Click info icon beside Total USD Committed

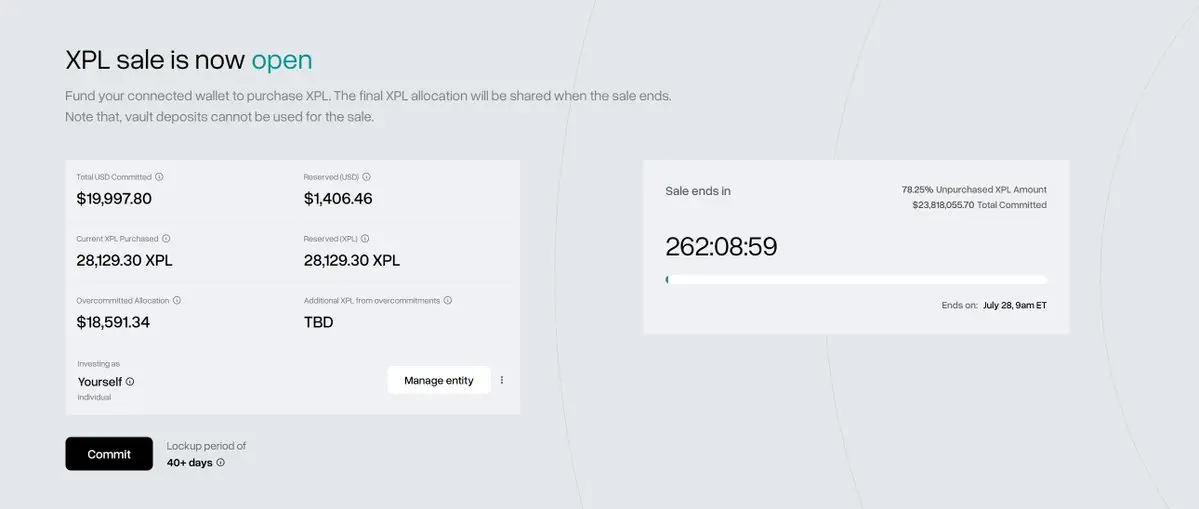pos(159,177)
